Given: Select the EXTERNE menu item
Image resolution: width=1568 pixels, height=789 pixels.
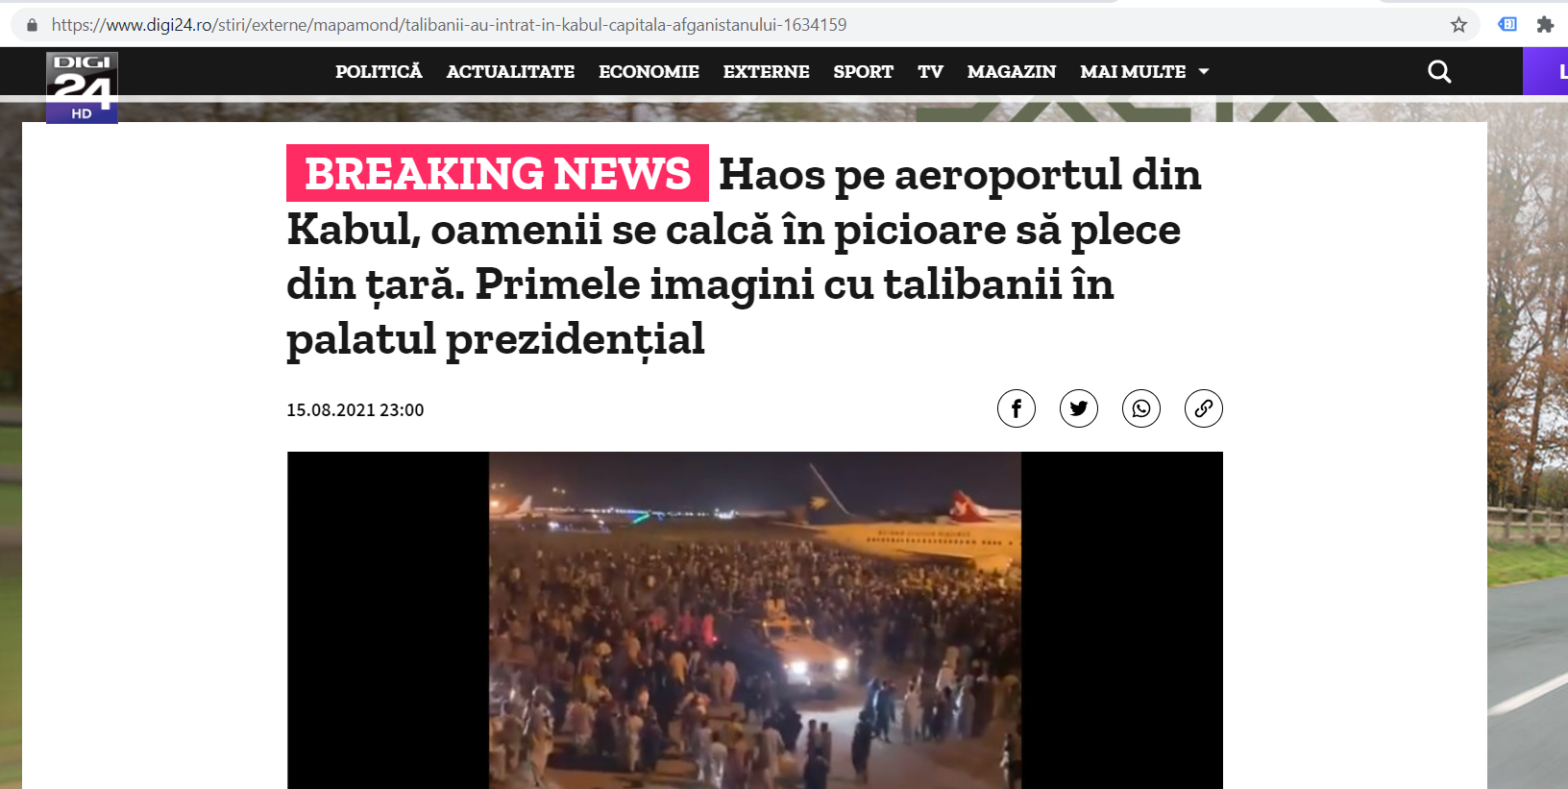Looking at the screenshot, I should click(766, 72).
